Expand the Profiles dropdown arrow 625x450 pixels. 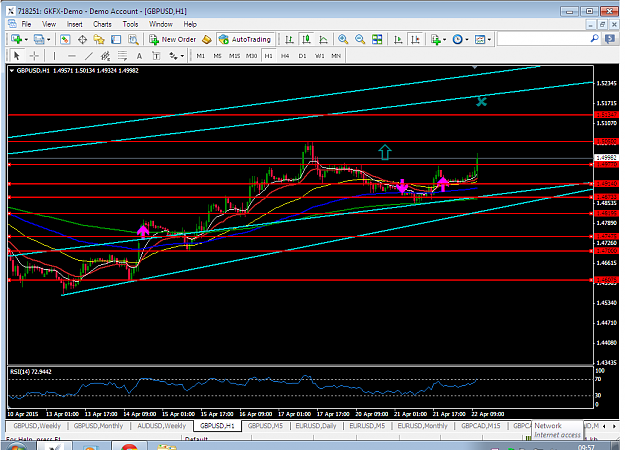pos(49,39)
